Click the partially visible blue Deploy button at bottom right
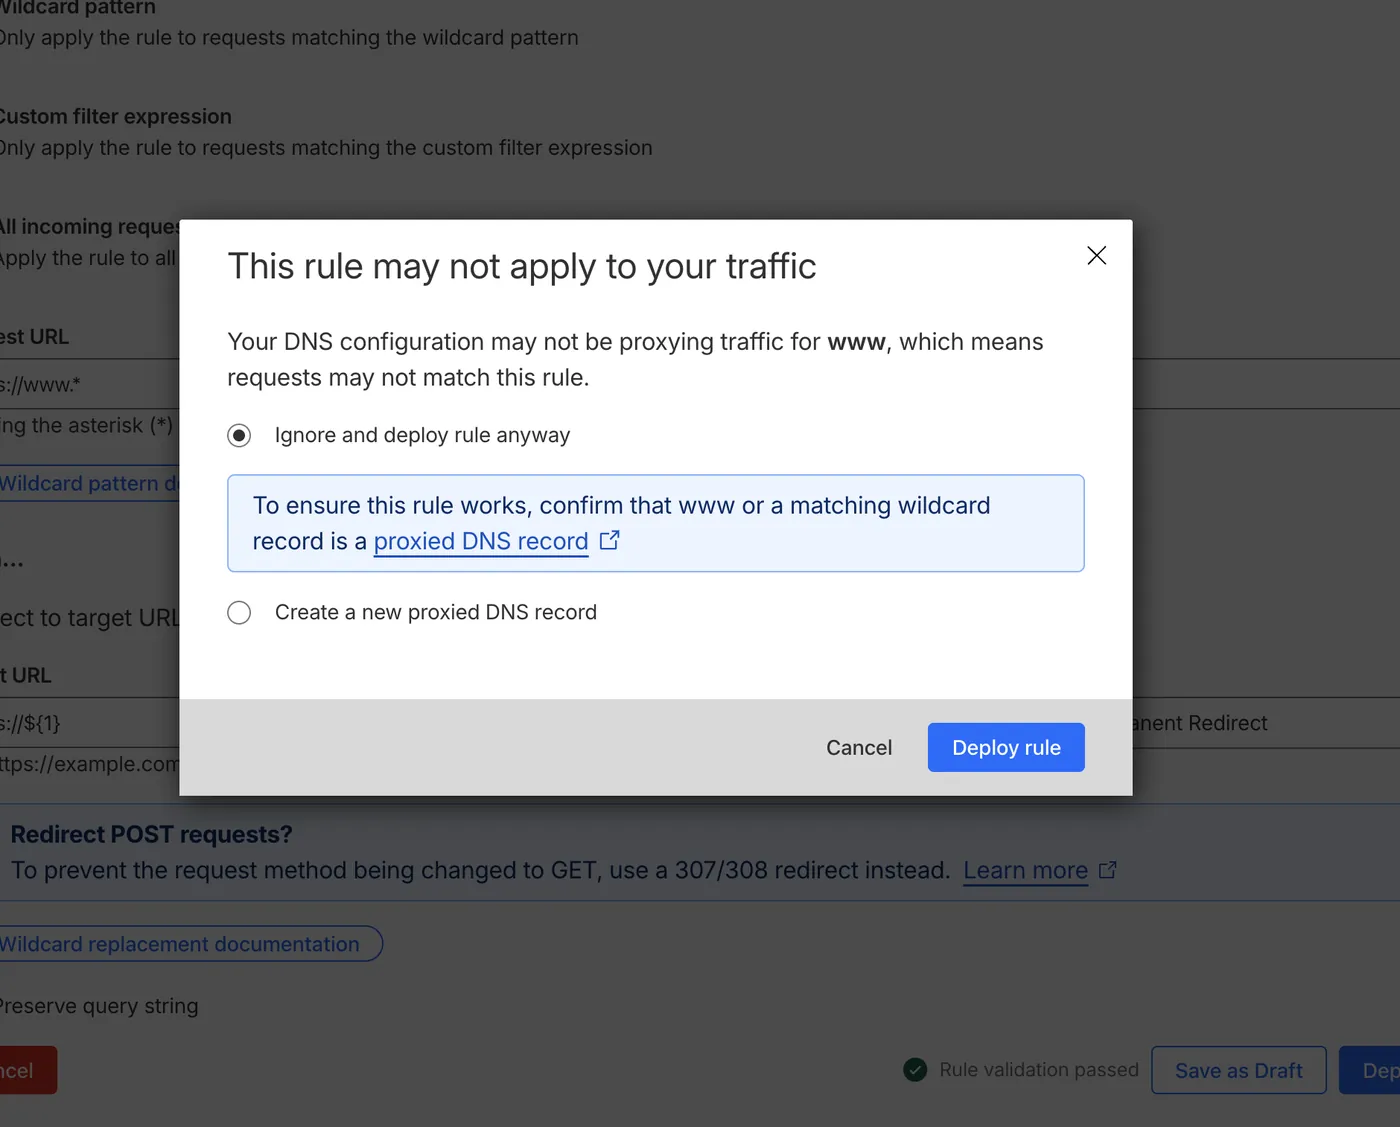 pos(1370,1070)
